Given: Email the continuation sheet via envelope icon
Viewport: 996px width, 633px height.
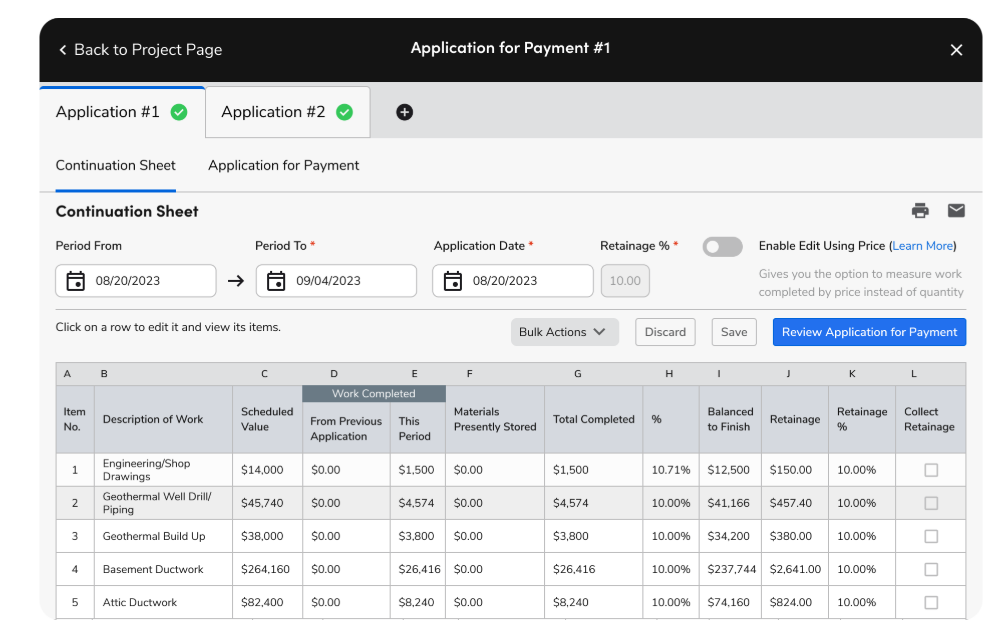Looking at the screenshot, I should click(x=956, y=211).
